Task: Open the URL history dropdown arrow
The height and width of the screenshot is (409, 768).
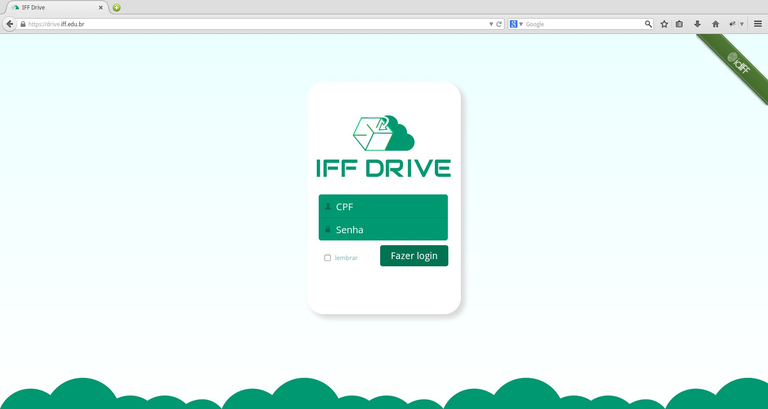Action: tap(491, 24)
